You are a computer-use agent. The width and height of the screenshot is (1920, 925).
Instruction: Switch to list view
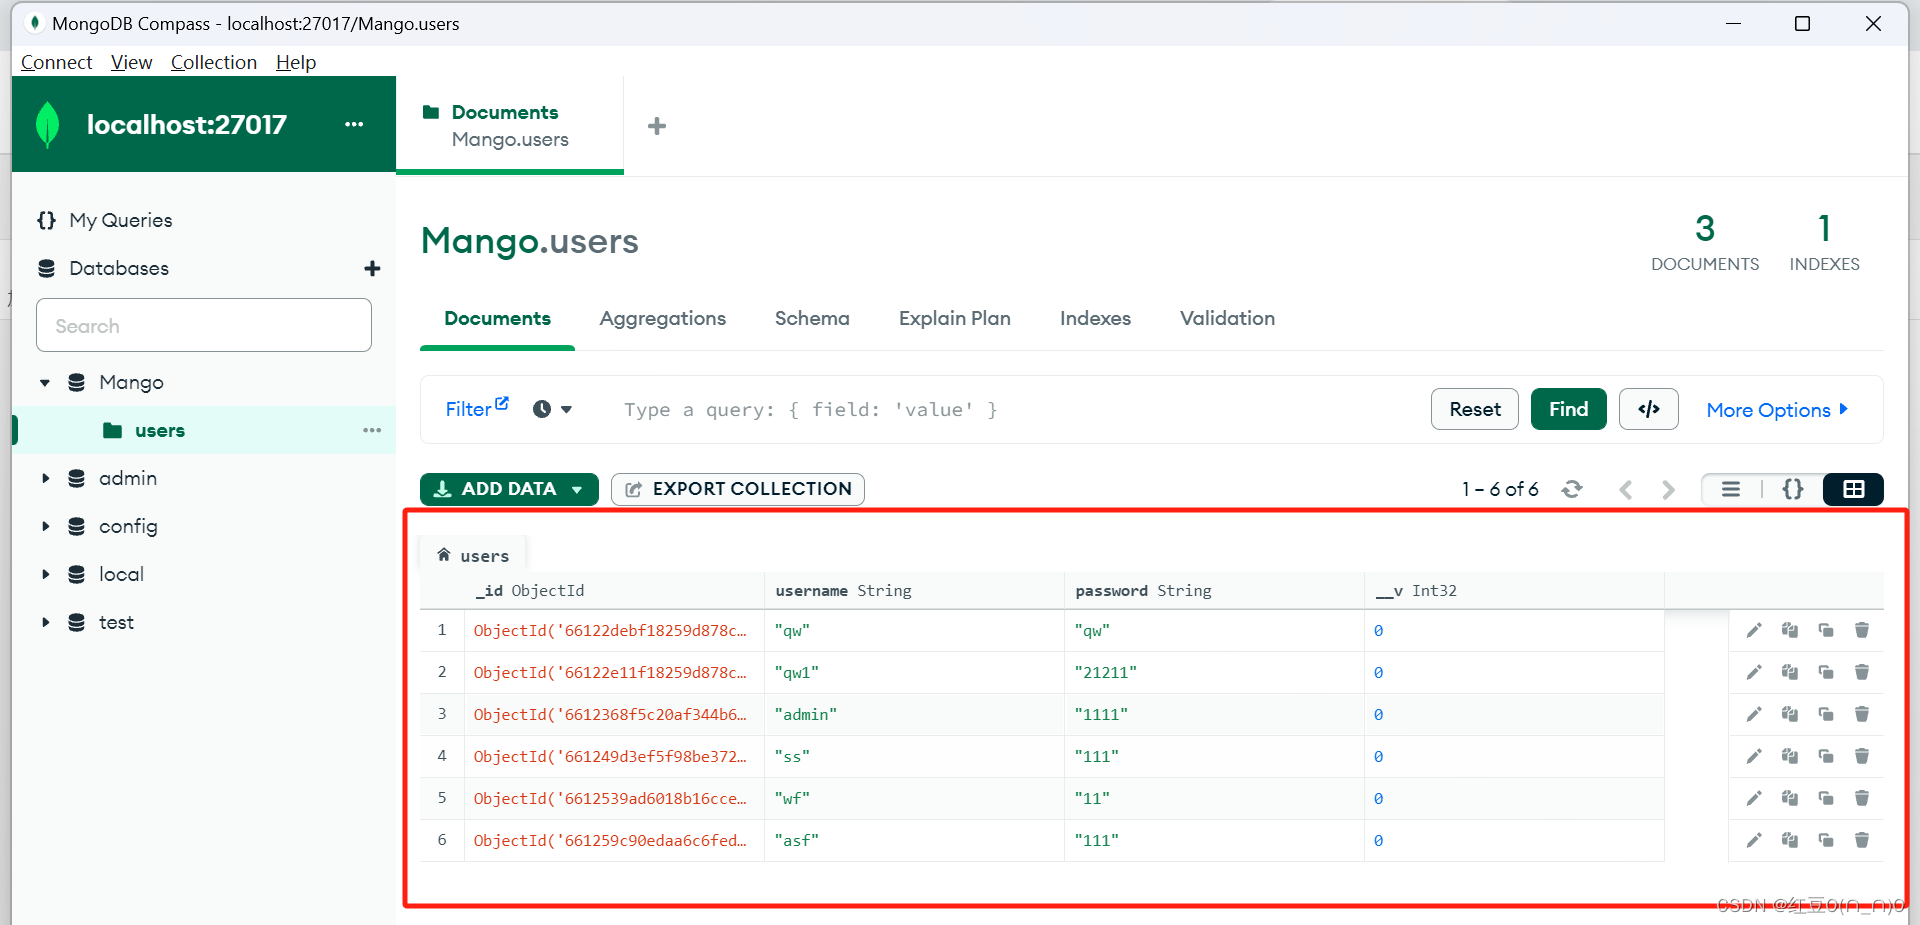pos(1731,489)
